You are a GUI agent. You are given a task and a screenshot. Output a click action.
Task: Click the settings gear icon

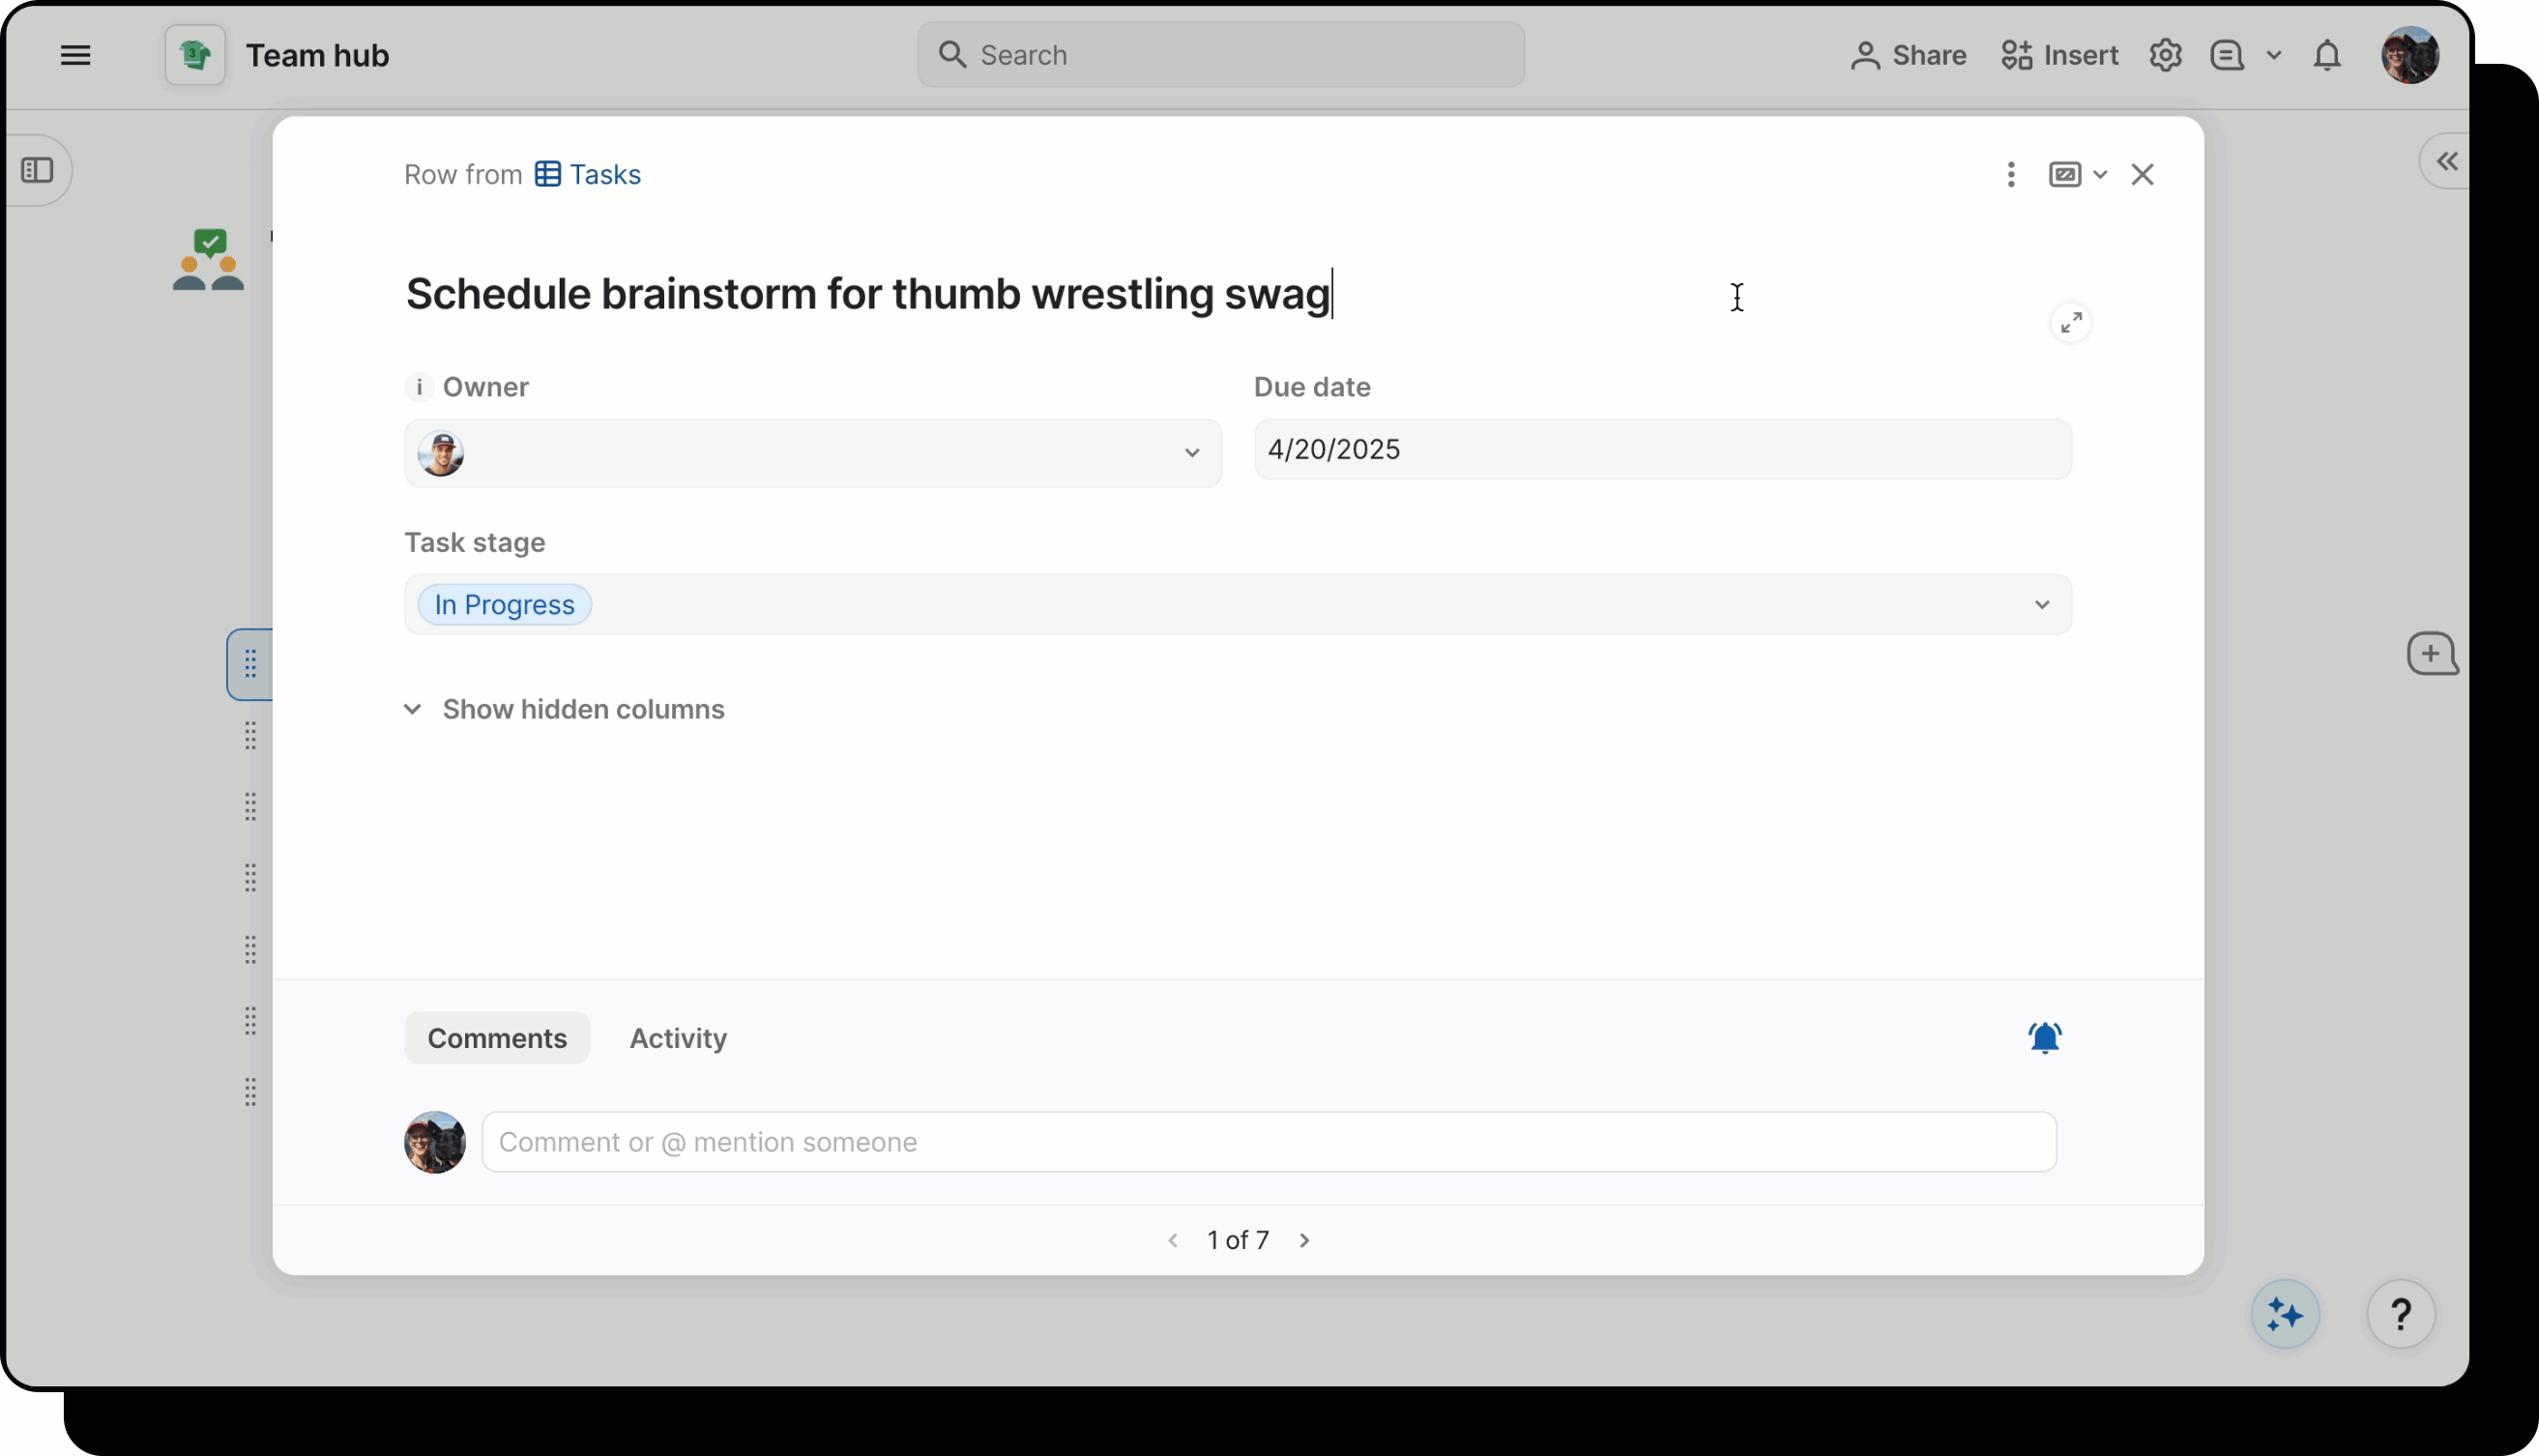tap(2165, 55)
